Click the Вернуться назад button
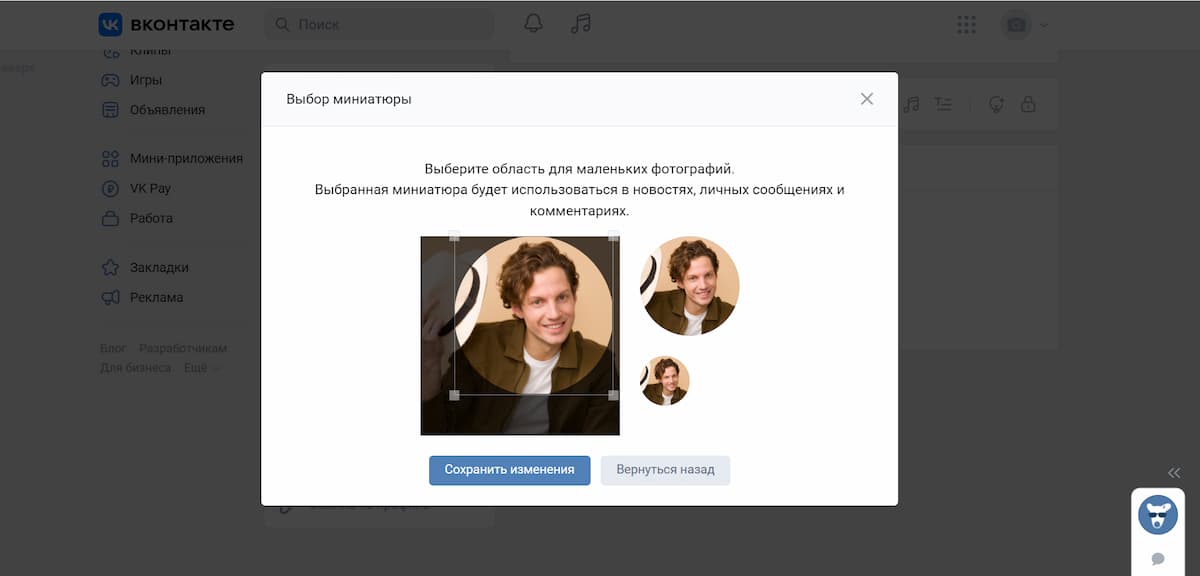This screenshot has width=1200, height=576. 665,470
